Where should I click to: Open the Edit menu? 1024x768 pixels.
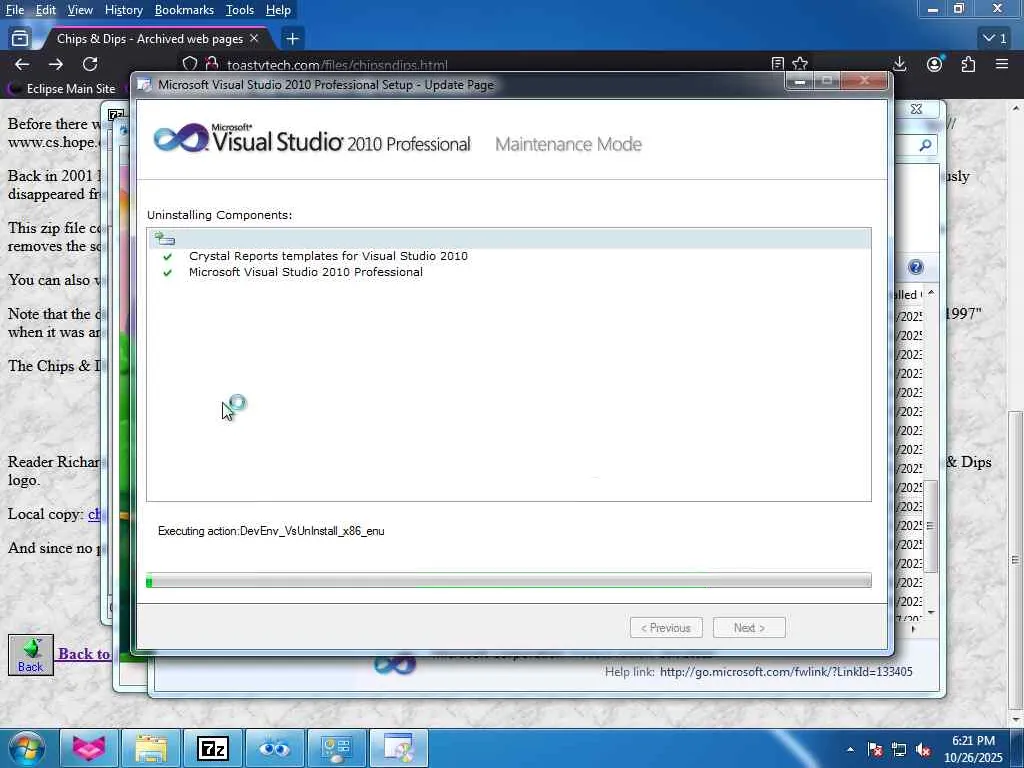(x=46, y=10)
